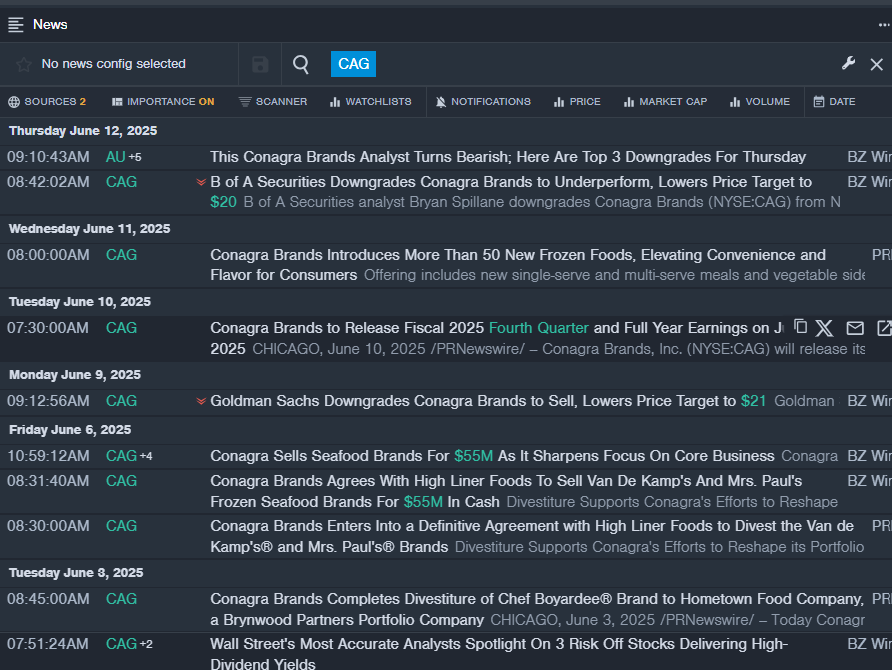Screen dimensions: 892x670
Task: Open B of A Securities Downgrades headline
Action: [x=511, y=182]
